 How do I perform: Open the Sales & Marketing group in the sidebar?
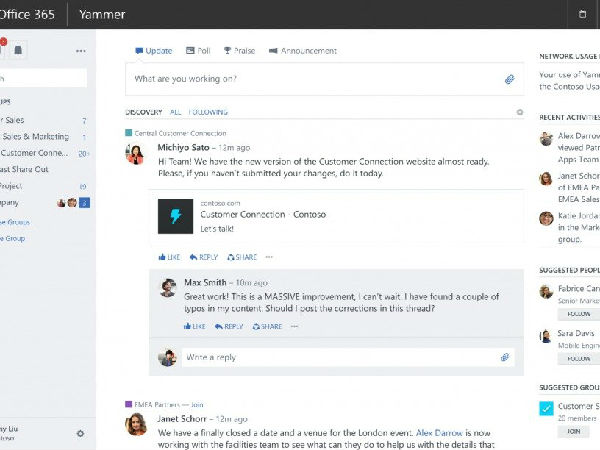click(x=36, y=137)
